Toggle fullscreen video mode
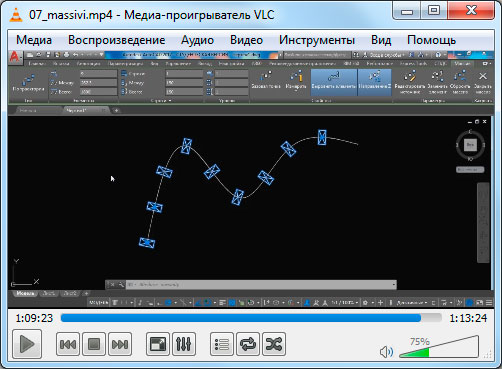The width and height of the screenshot is (502, 369). coord(158,344)
